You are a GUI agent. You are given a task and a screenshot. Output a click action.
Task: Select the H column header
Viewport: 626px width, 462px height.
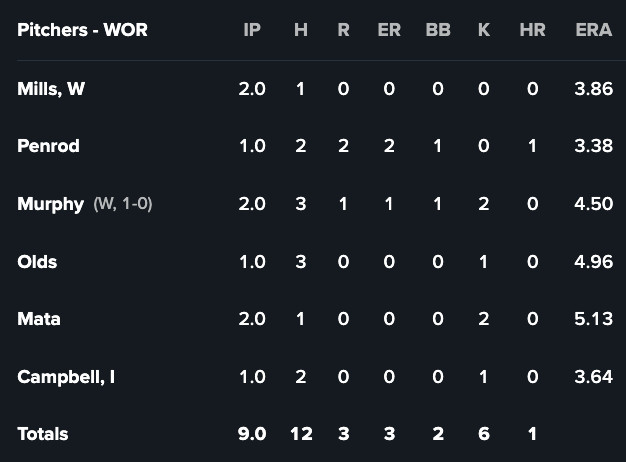tap(301, 30)
